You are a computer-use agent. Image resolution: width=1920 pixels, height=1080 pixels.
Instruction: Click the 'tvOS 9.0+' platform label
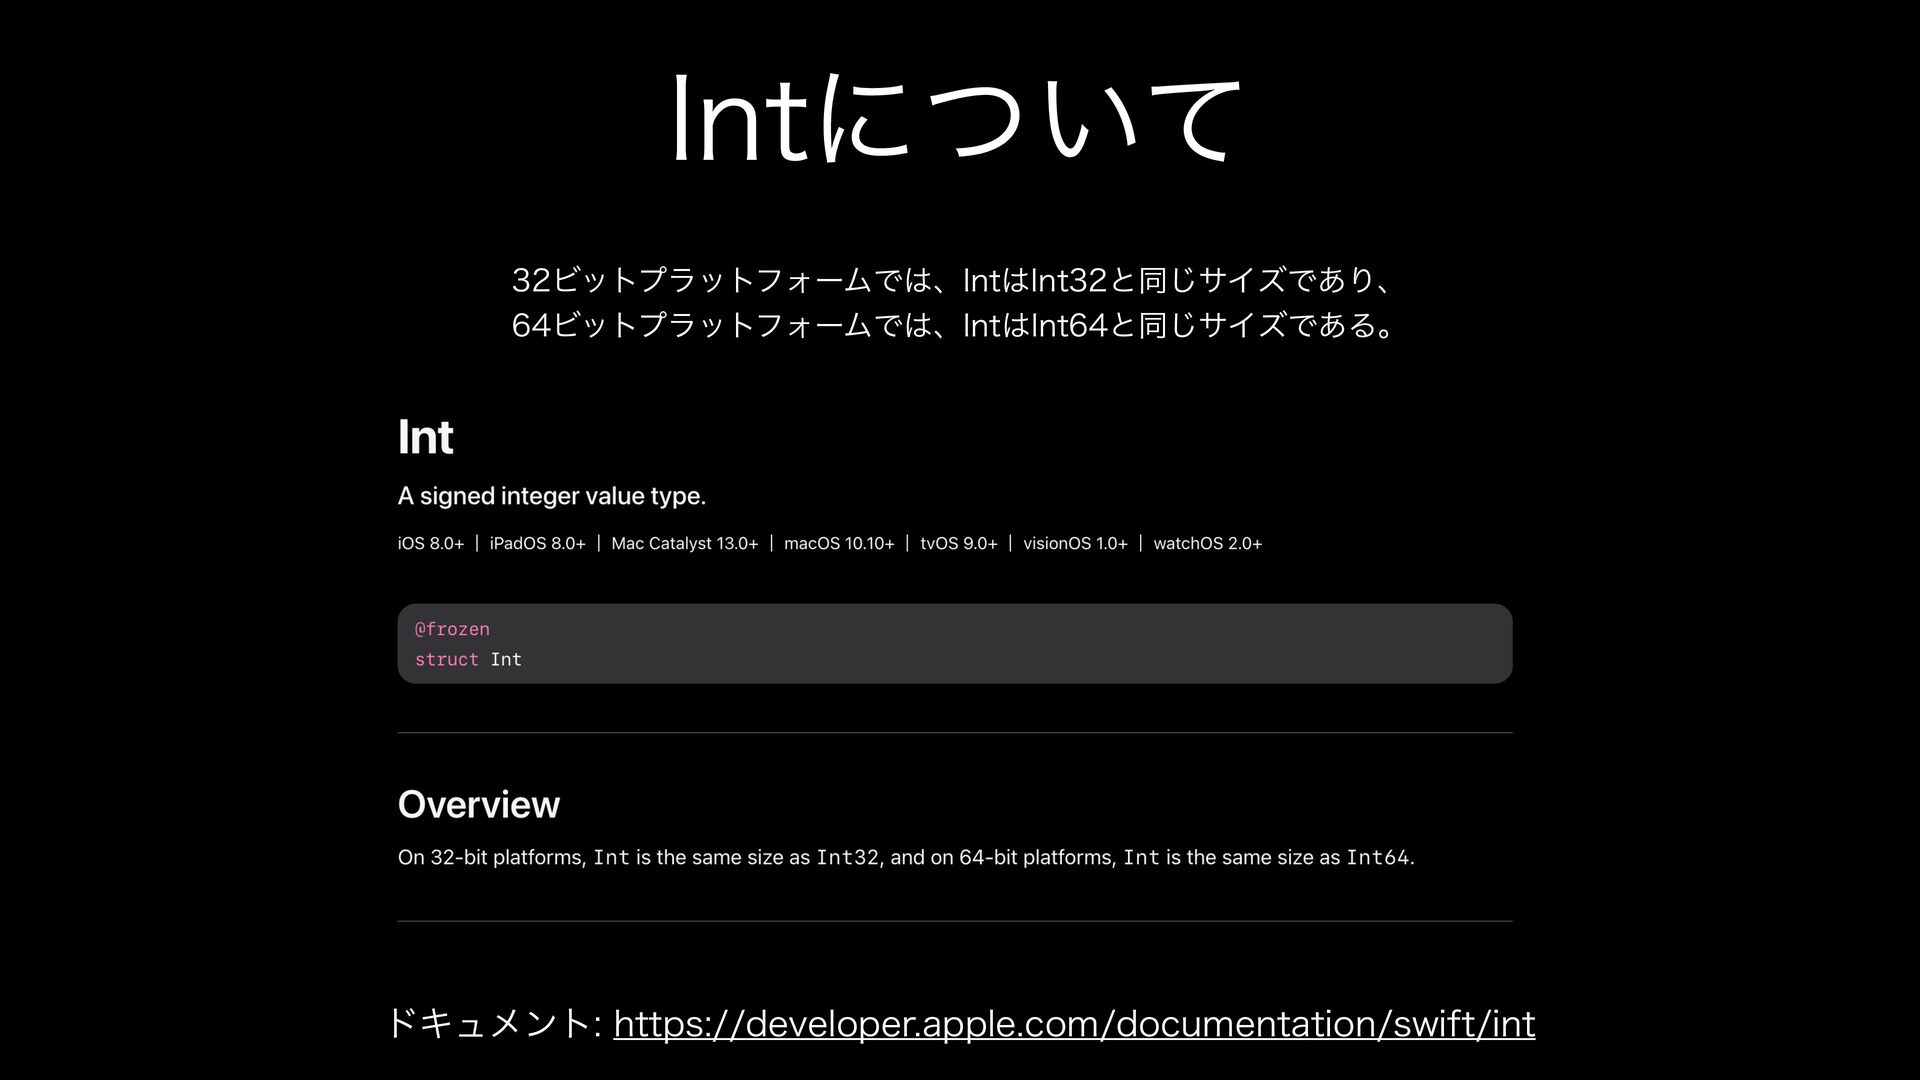pos(958,544)
